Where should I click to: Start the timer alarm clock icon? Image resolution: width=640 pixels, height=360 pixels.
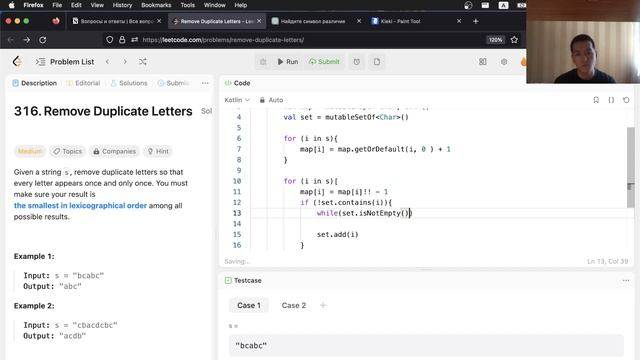357,62
